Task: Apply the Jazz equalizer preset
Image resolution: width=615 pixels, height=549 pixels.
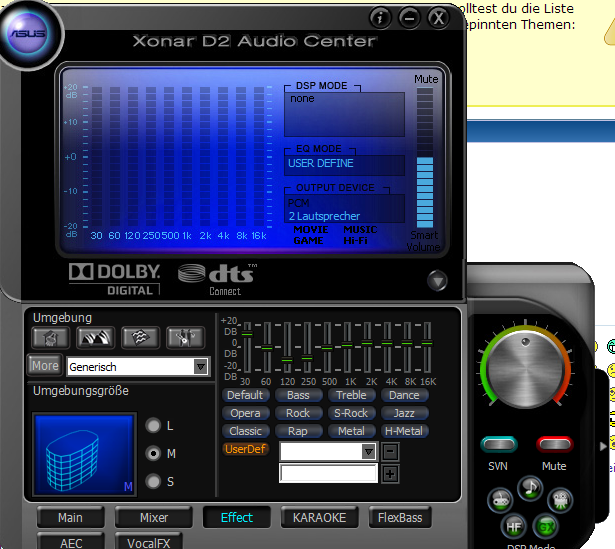Action: (x=404, y=413)
